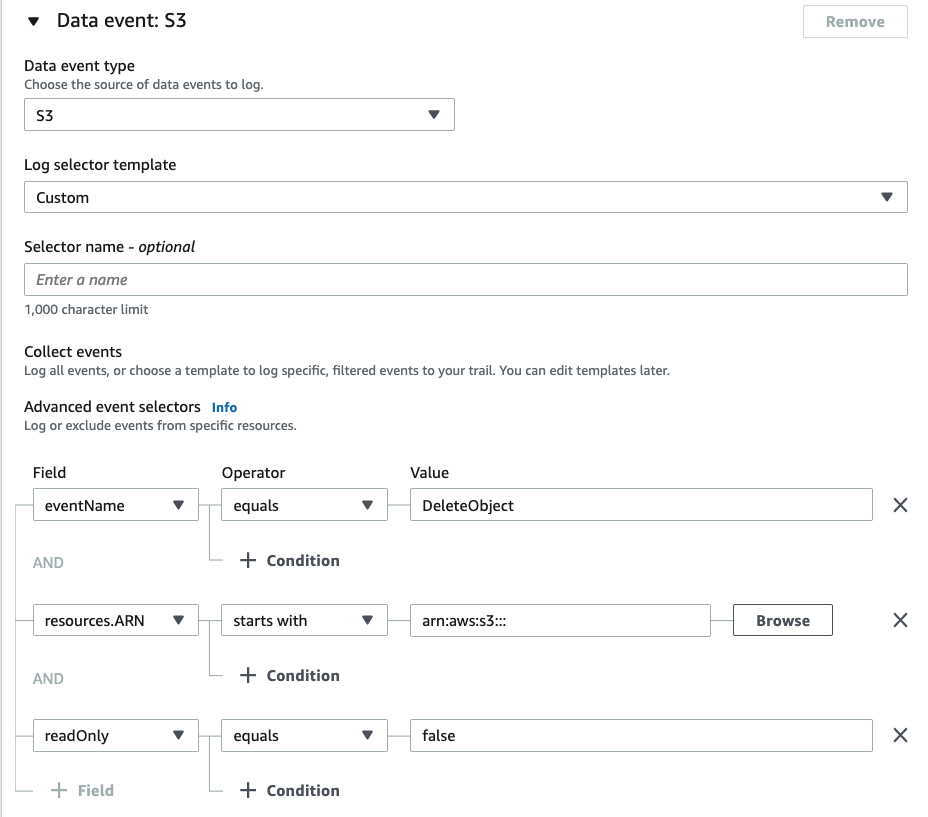Add a condition under the eventName selector
This screenshot has width=928, height=817.
tap(288, 560)
